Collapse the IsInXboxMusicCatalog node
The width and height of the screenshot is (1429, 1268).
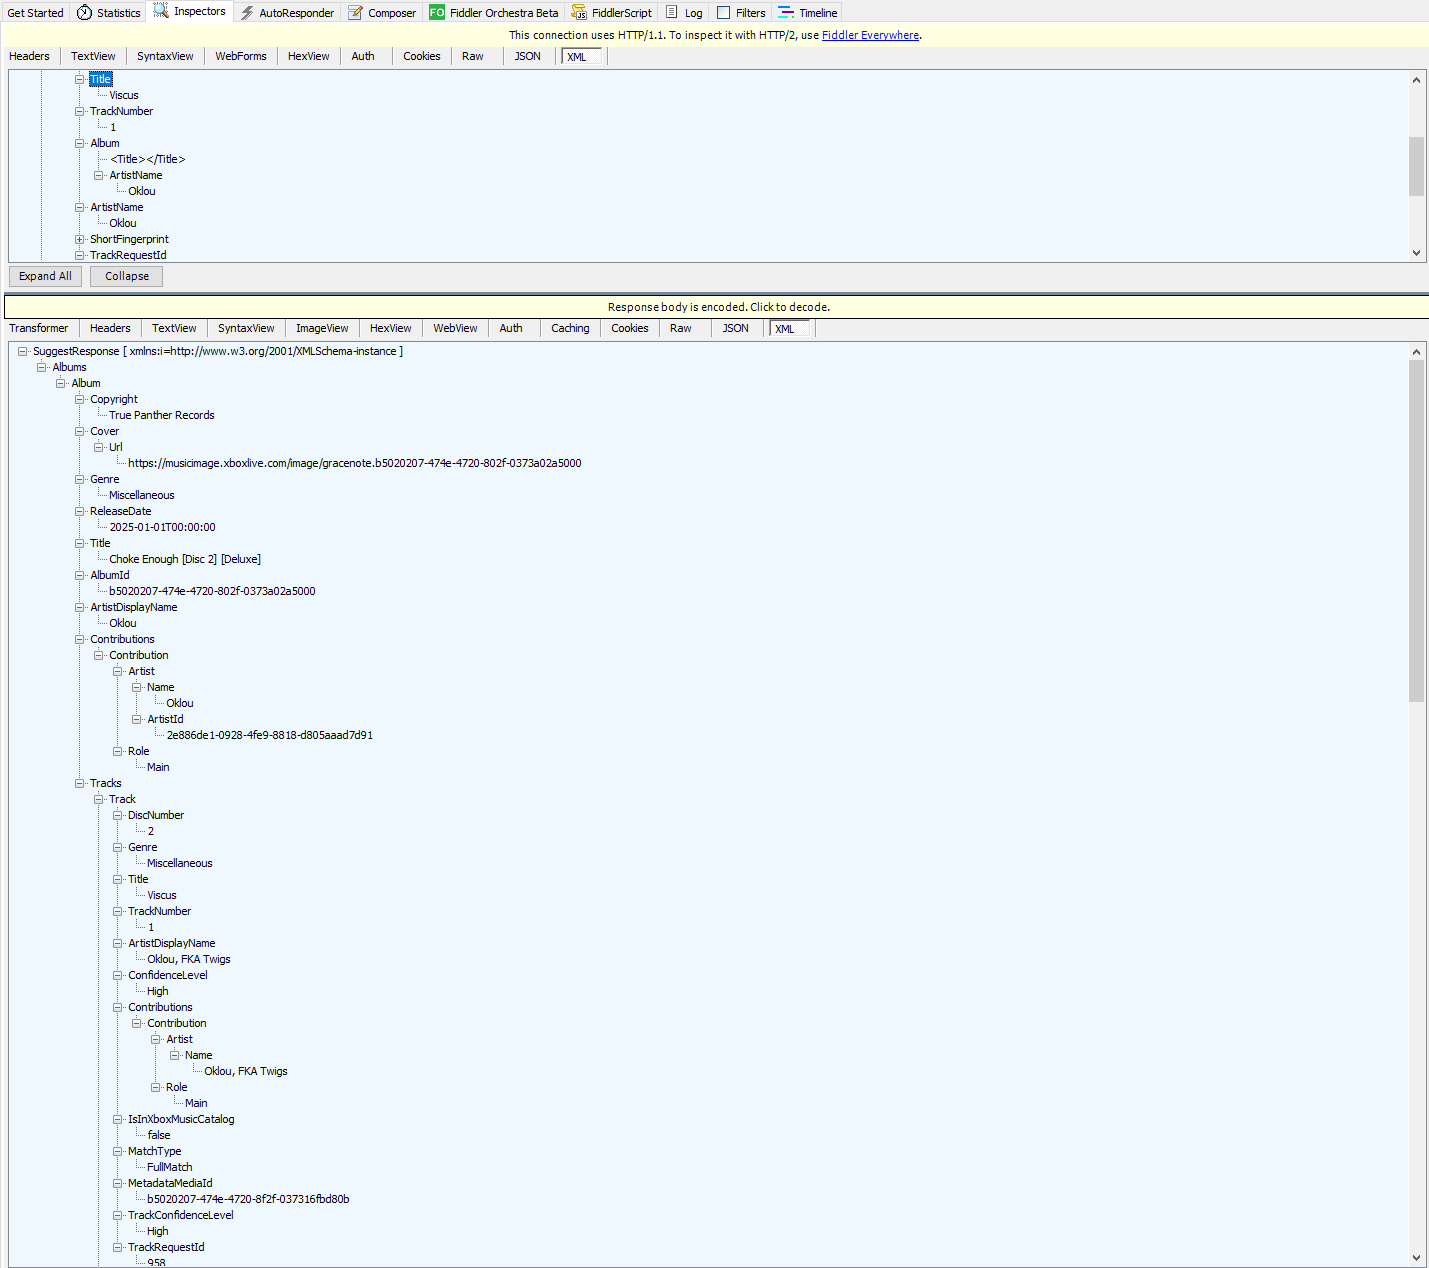118,1119
